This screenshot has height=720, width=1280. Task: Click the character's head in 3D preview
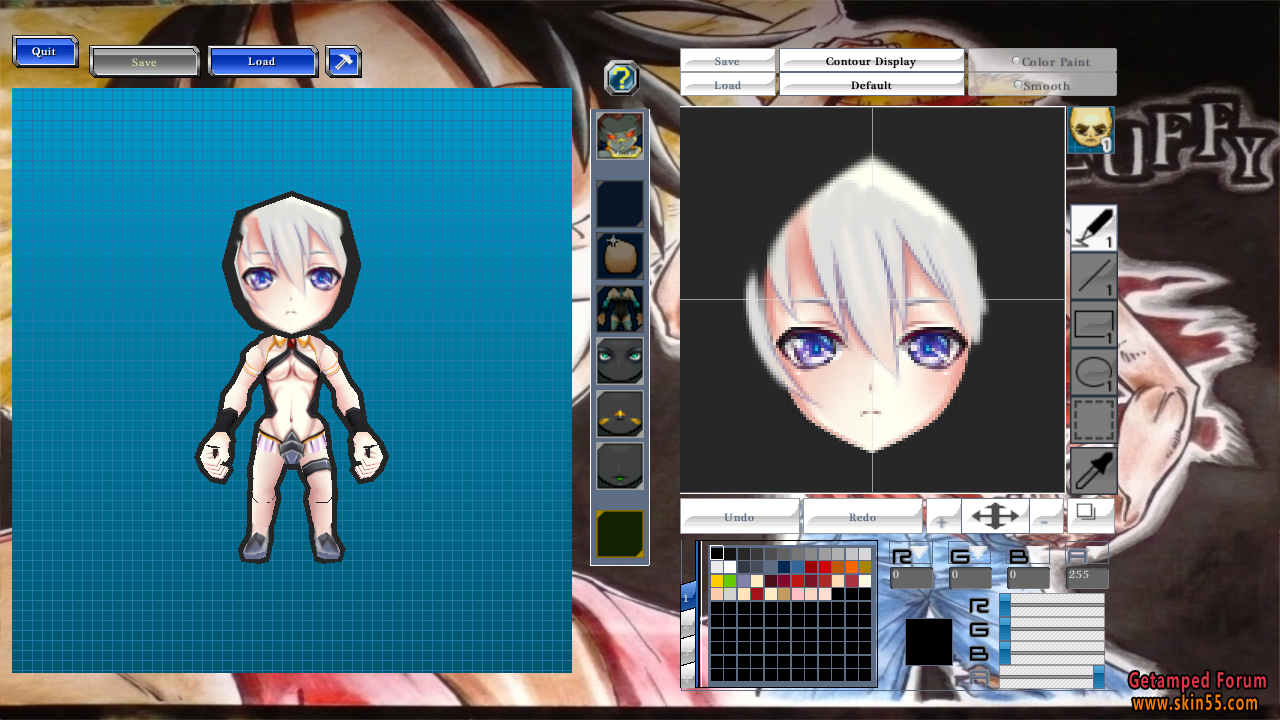coord(290,265)
